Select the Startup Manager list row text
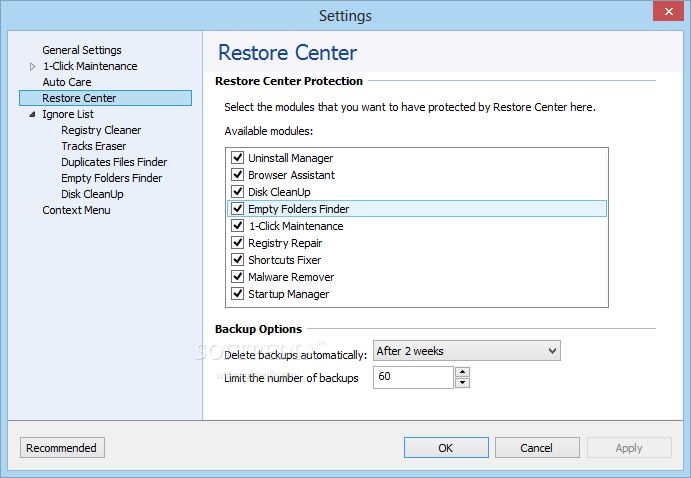This screenshot has height=478, width=691. point(289,294)
